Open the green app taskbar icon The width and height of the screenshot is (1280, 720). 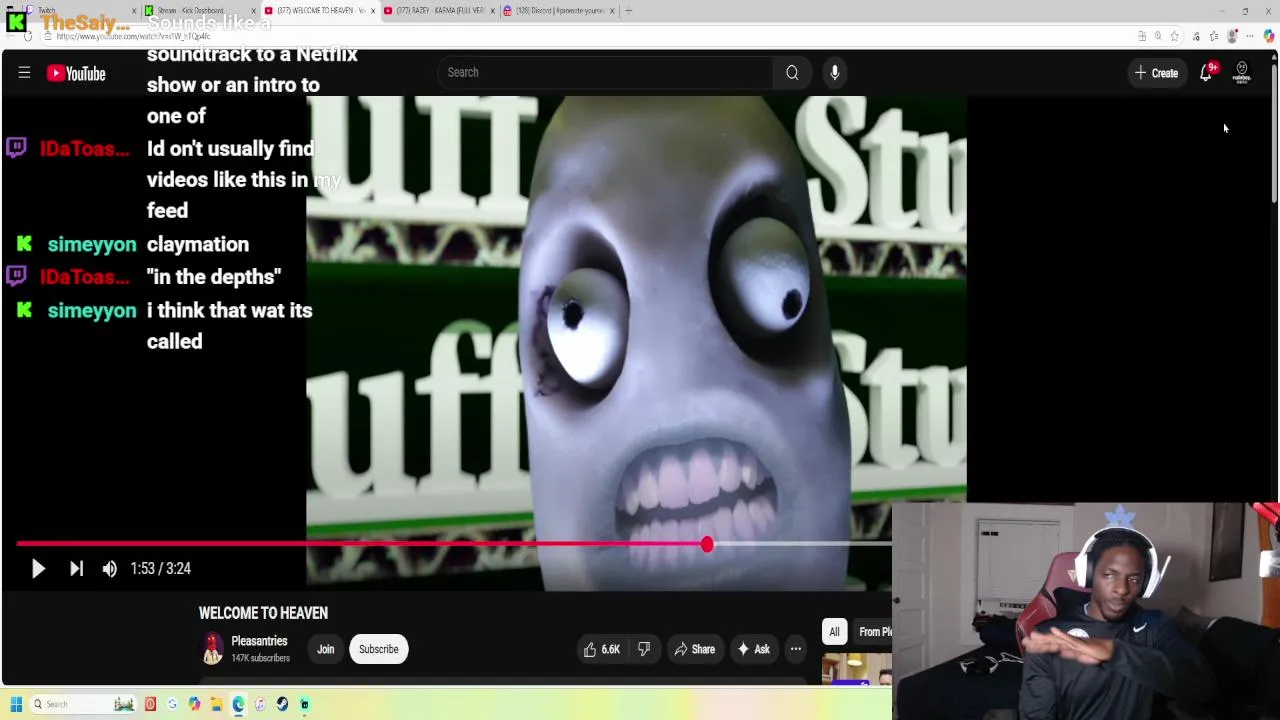coord(304,704)
